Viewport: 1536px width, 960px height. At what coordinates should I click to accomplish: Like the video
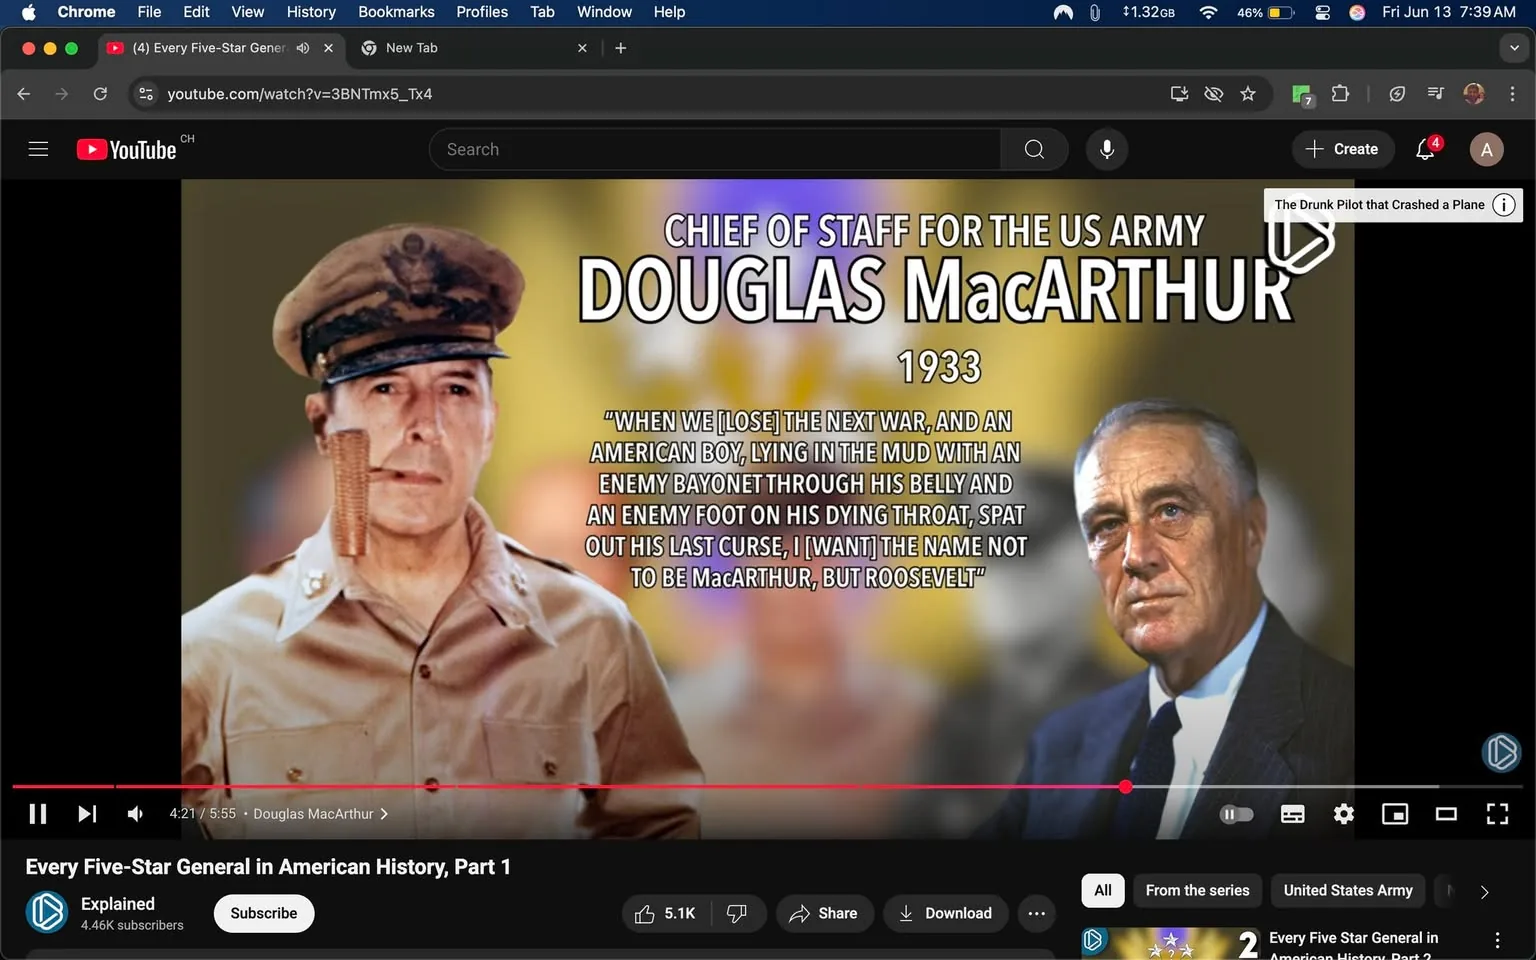coord(663,913)
